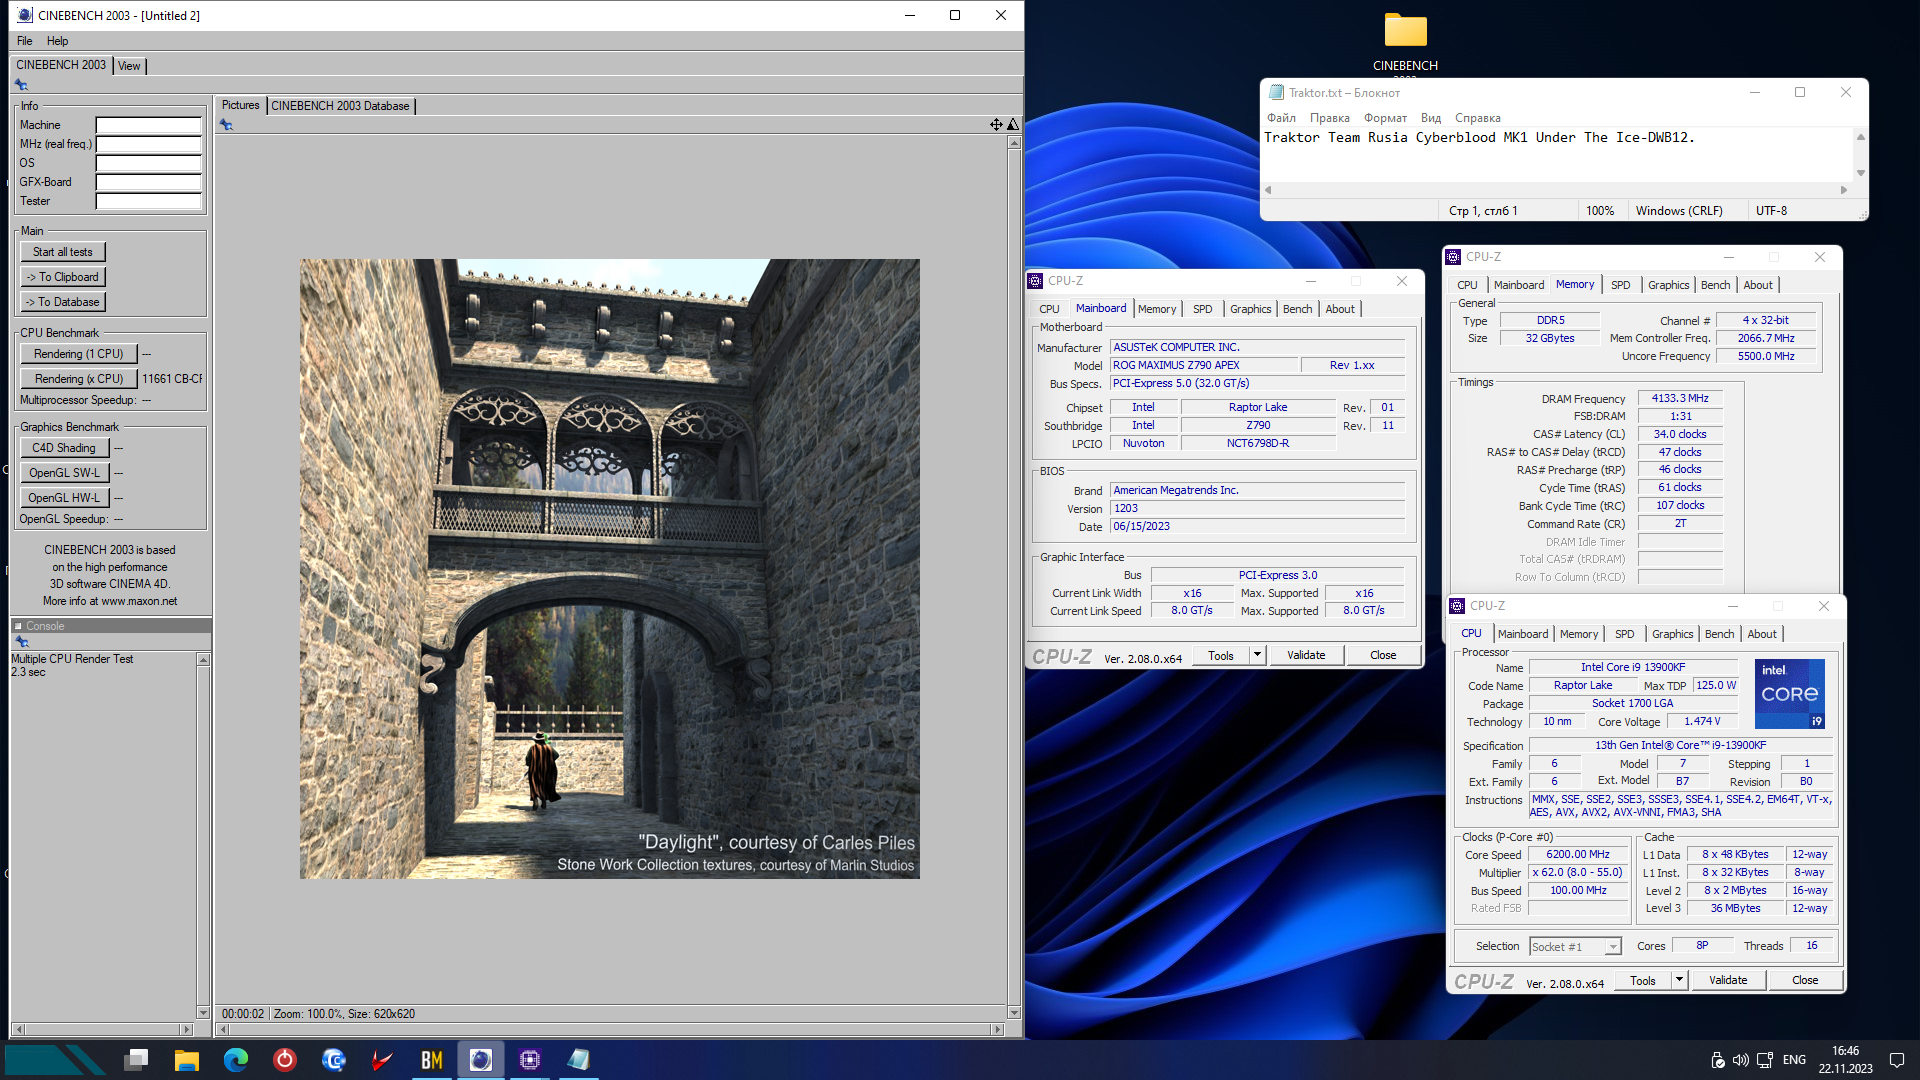Select the Pictures tab
Screen dimensions: 1920x1080
(240, 105)
